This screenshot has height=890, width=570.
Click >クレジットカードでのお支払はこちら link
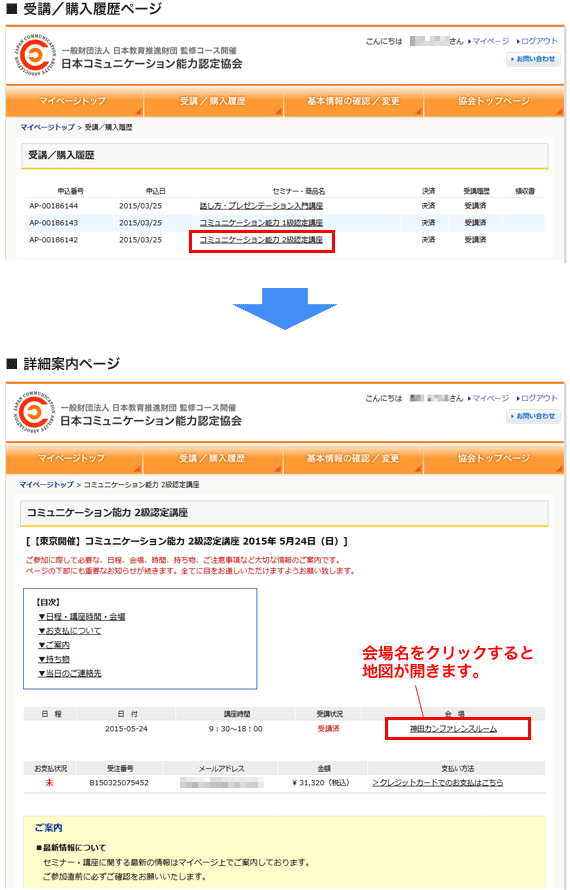438,782
